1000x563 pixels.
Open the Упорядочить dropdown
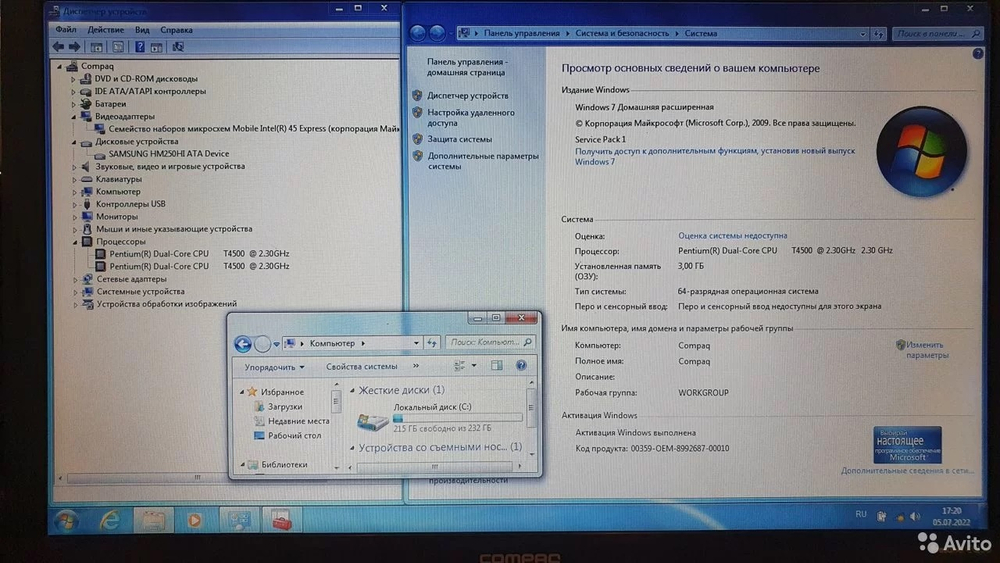[x=274, y=367]
